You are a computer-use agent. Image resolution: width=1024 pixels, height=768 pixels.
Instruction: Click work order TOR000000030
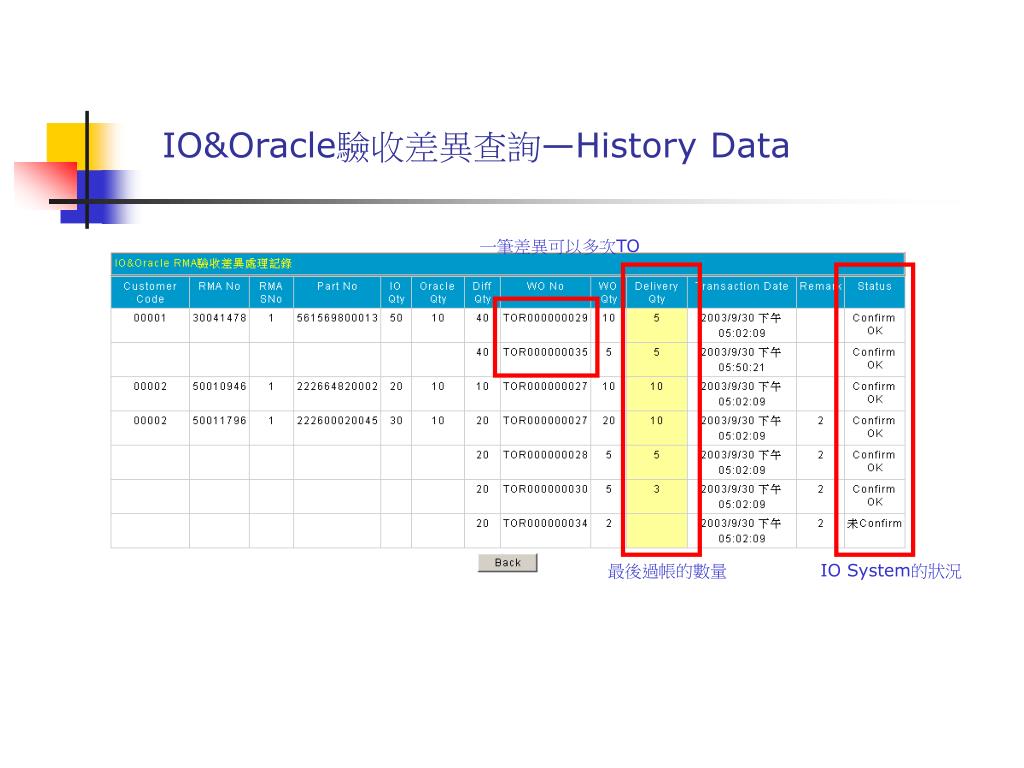click(x=545, y=489)
